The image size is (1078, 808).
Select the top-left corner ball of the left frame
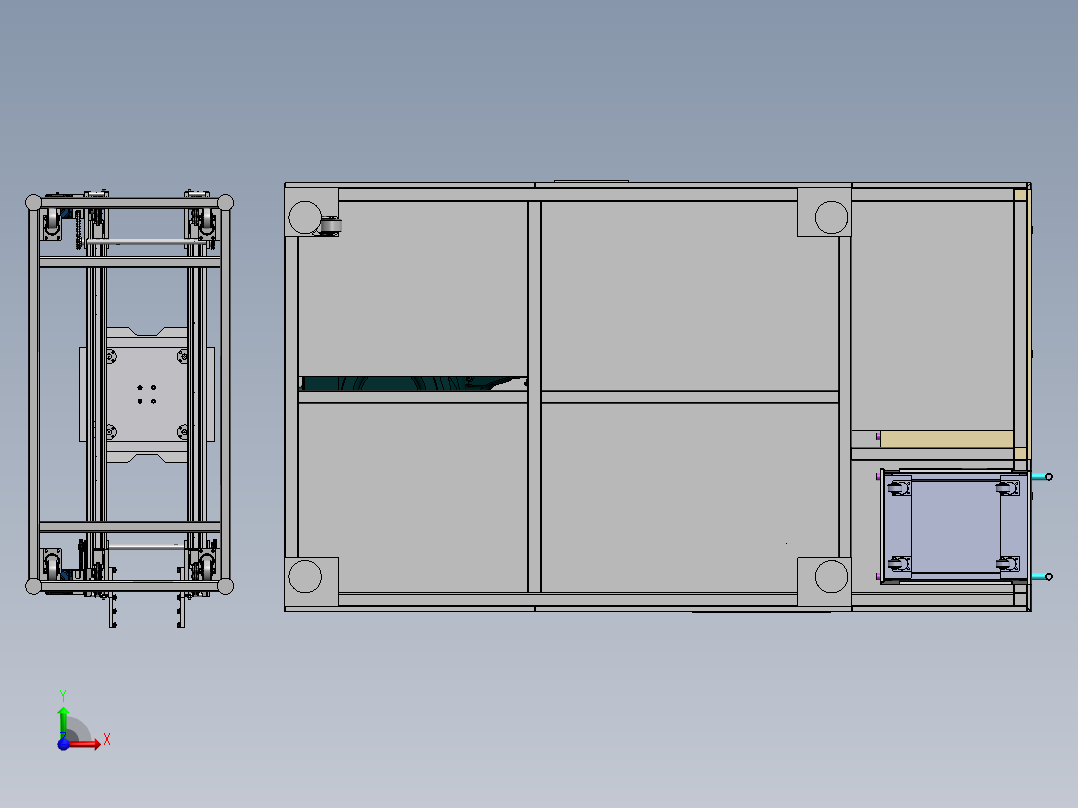click(x=33, y=202)
